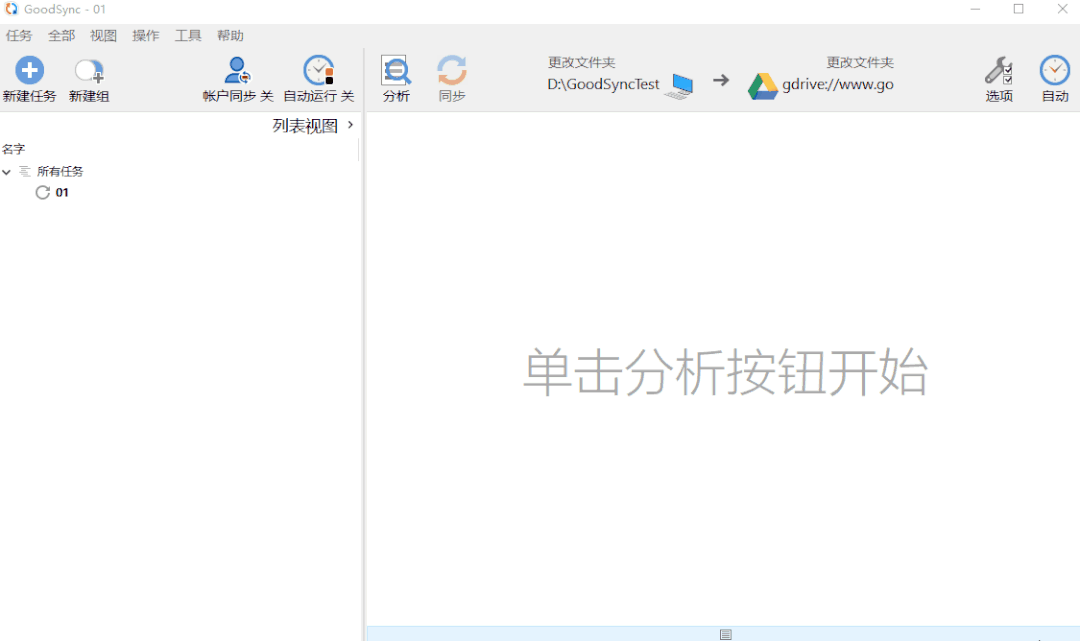Click the 新建组 new group icon
This screenshot has width=1080, height=641.
coord(89,71)
